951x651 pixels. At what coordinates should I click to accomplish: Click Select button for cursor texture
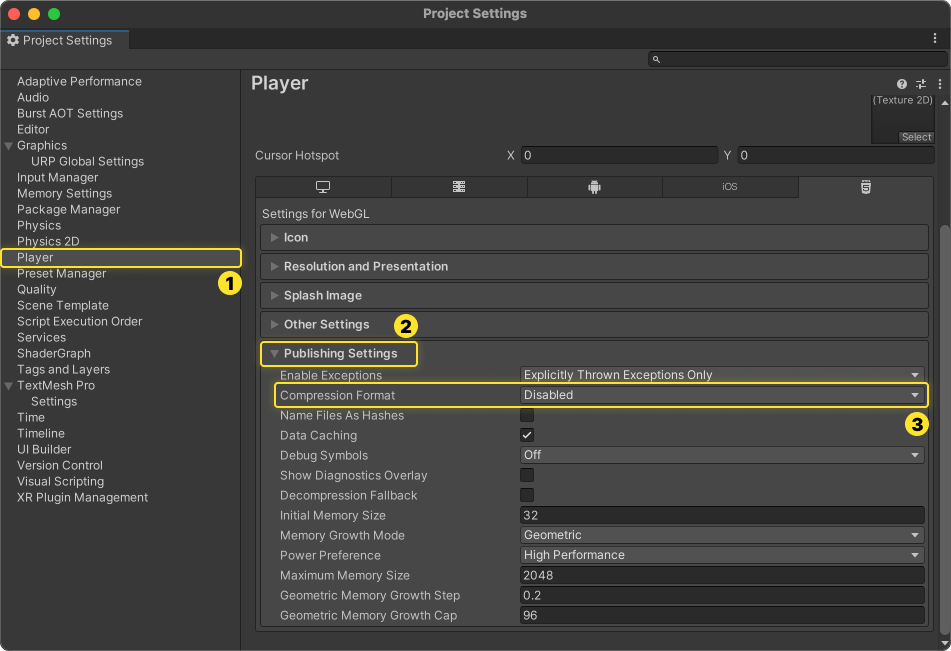pyautogui.click(x=916, y=137)
